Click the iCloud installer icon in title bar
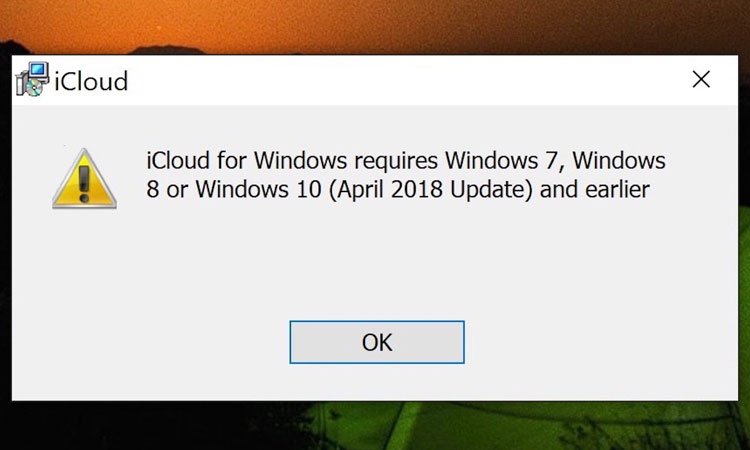Image resolution: width=750 pixels, height=450 pixels. (x=32, y=80)
